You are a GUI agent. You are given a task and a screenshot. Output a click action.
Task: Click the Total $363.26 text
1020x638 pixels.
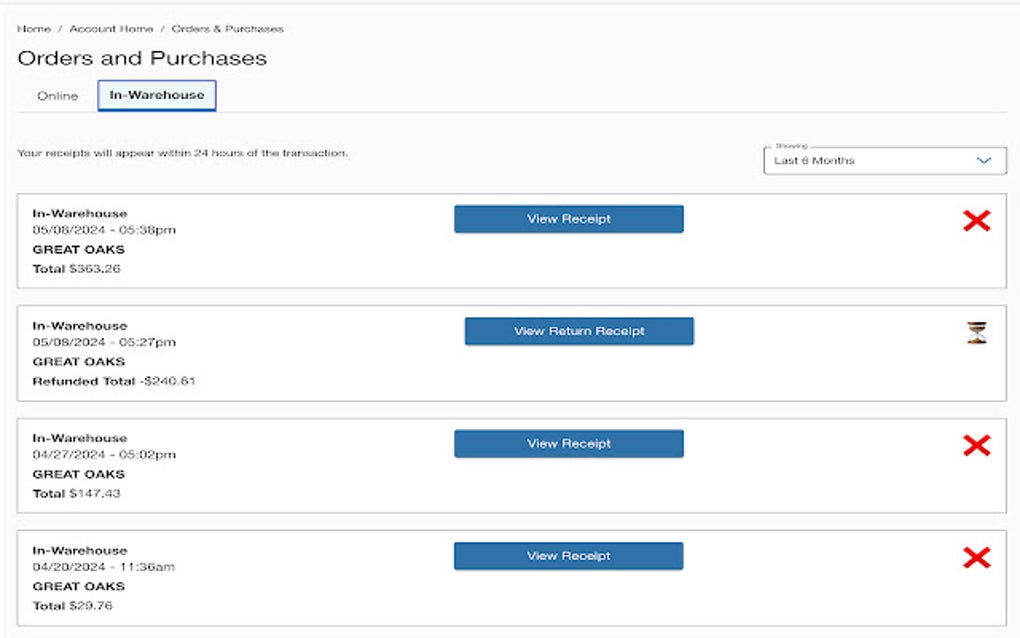77,269
